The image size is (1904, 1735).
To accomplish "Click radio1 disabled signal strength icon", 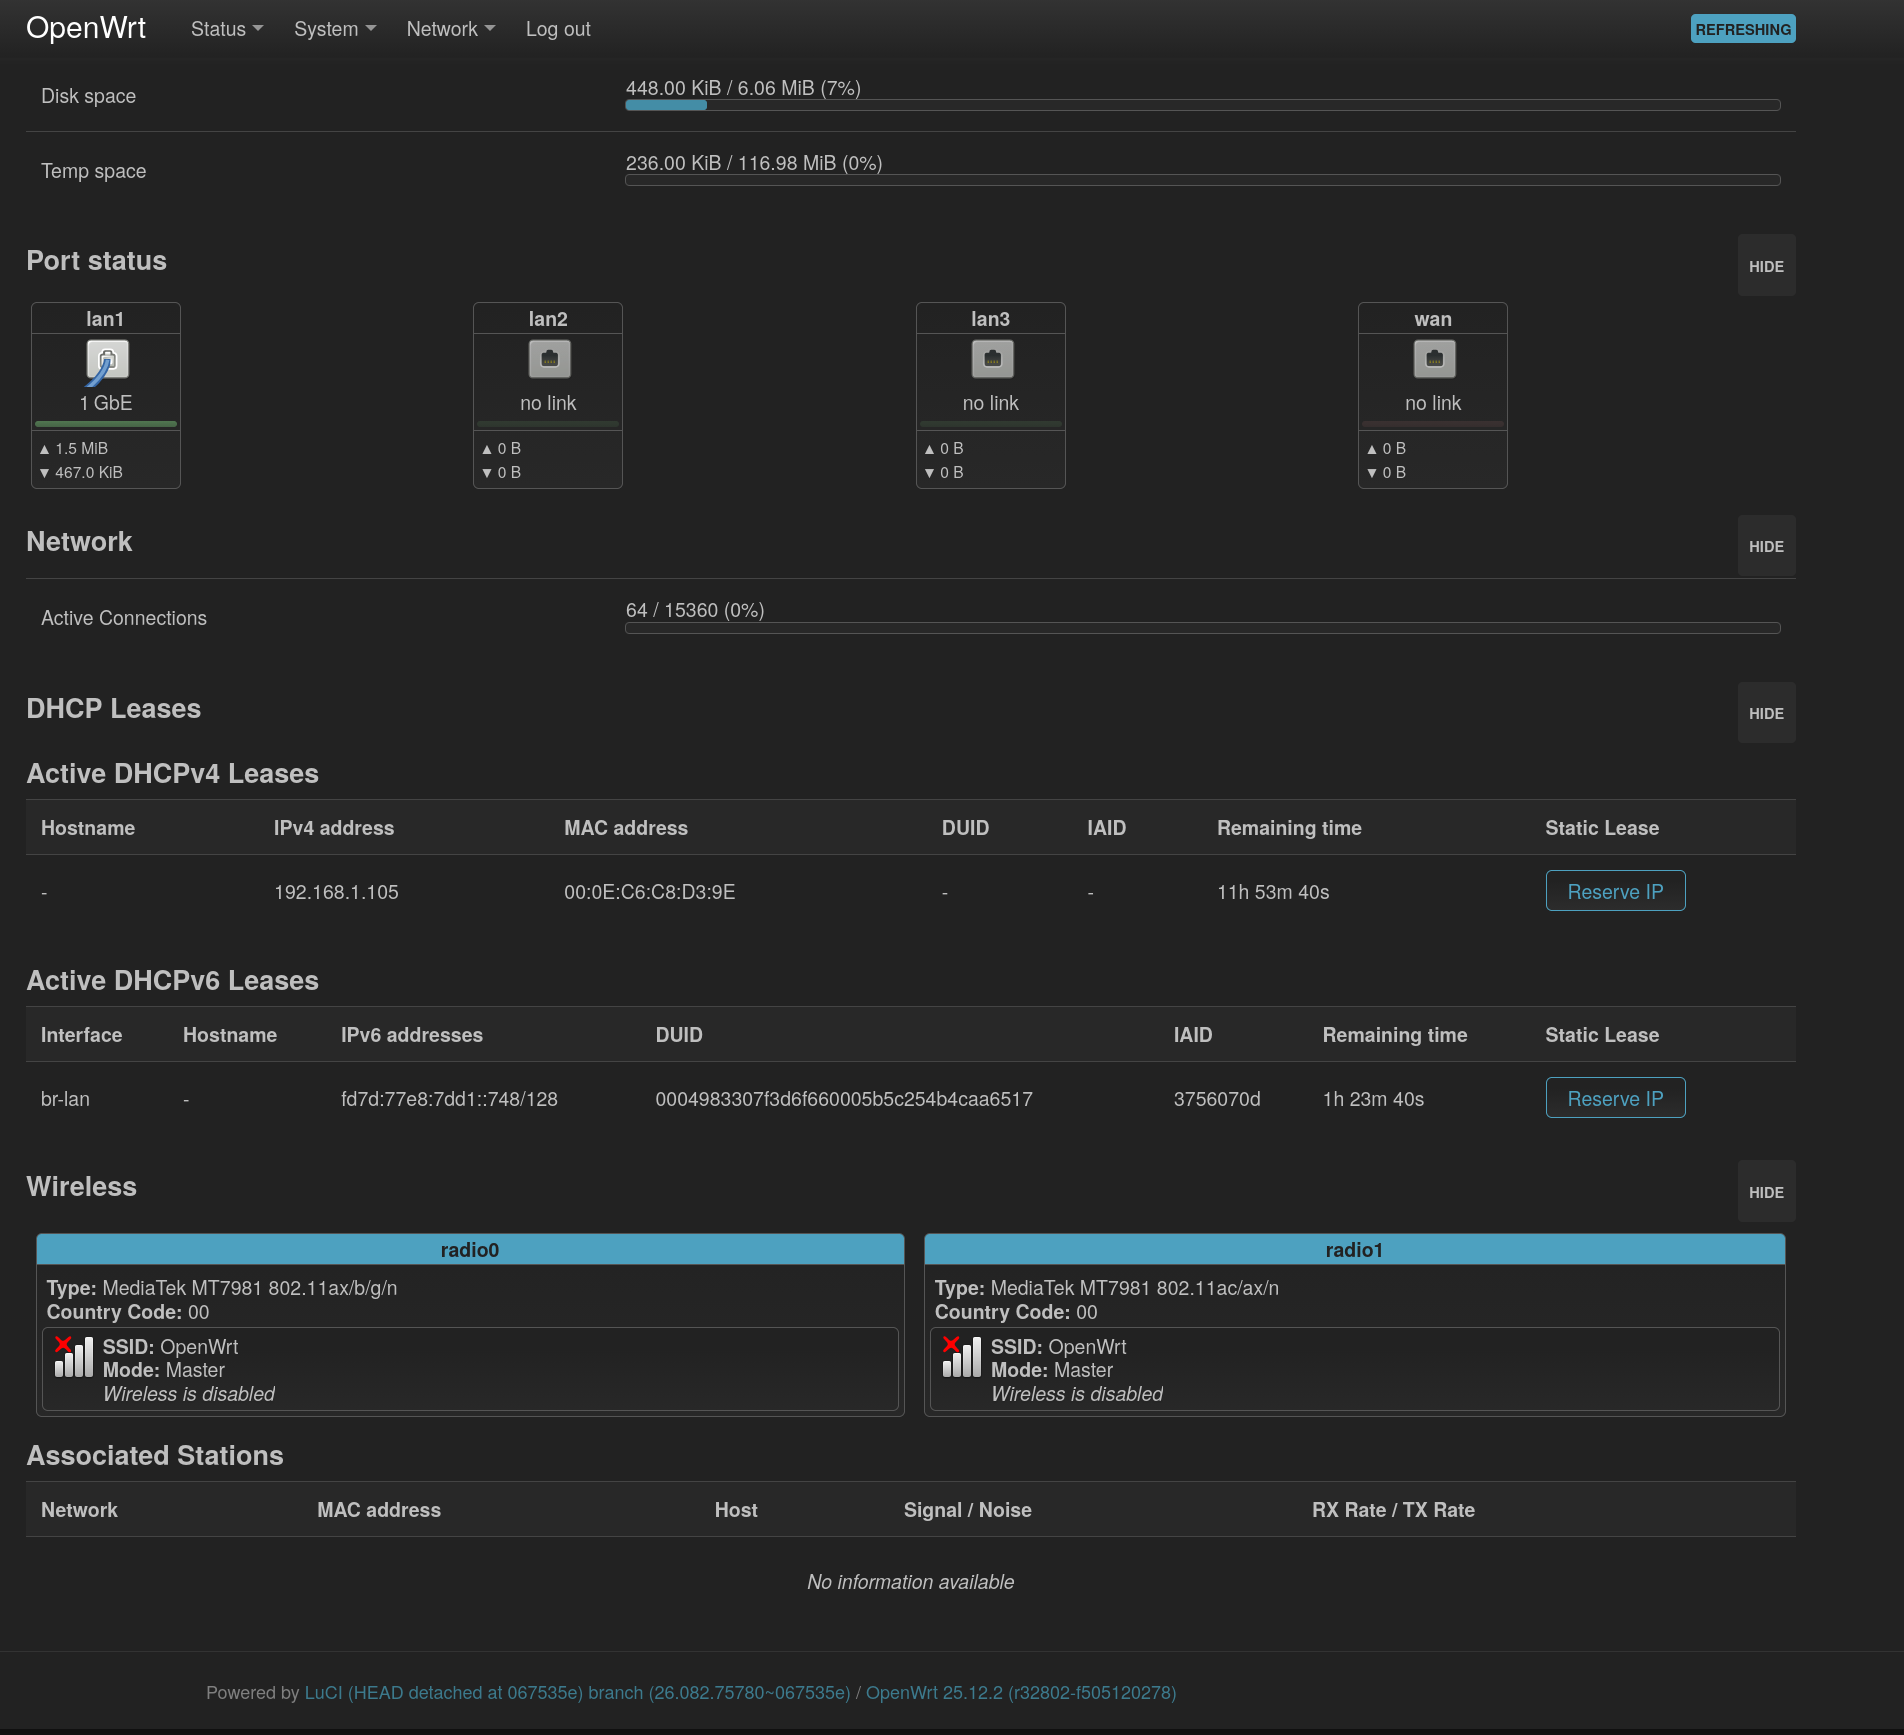I will [961, 1357].
